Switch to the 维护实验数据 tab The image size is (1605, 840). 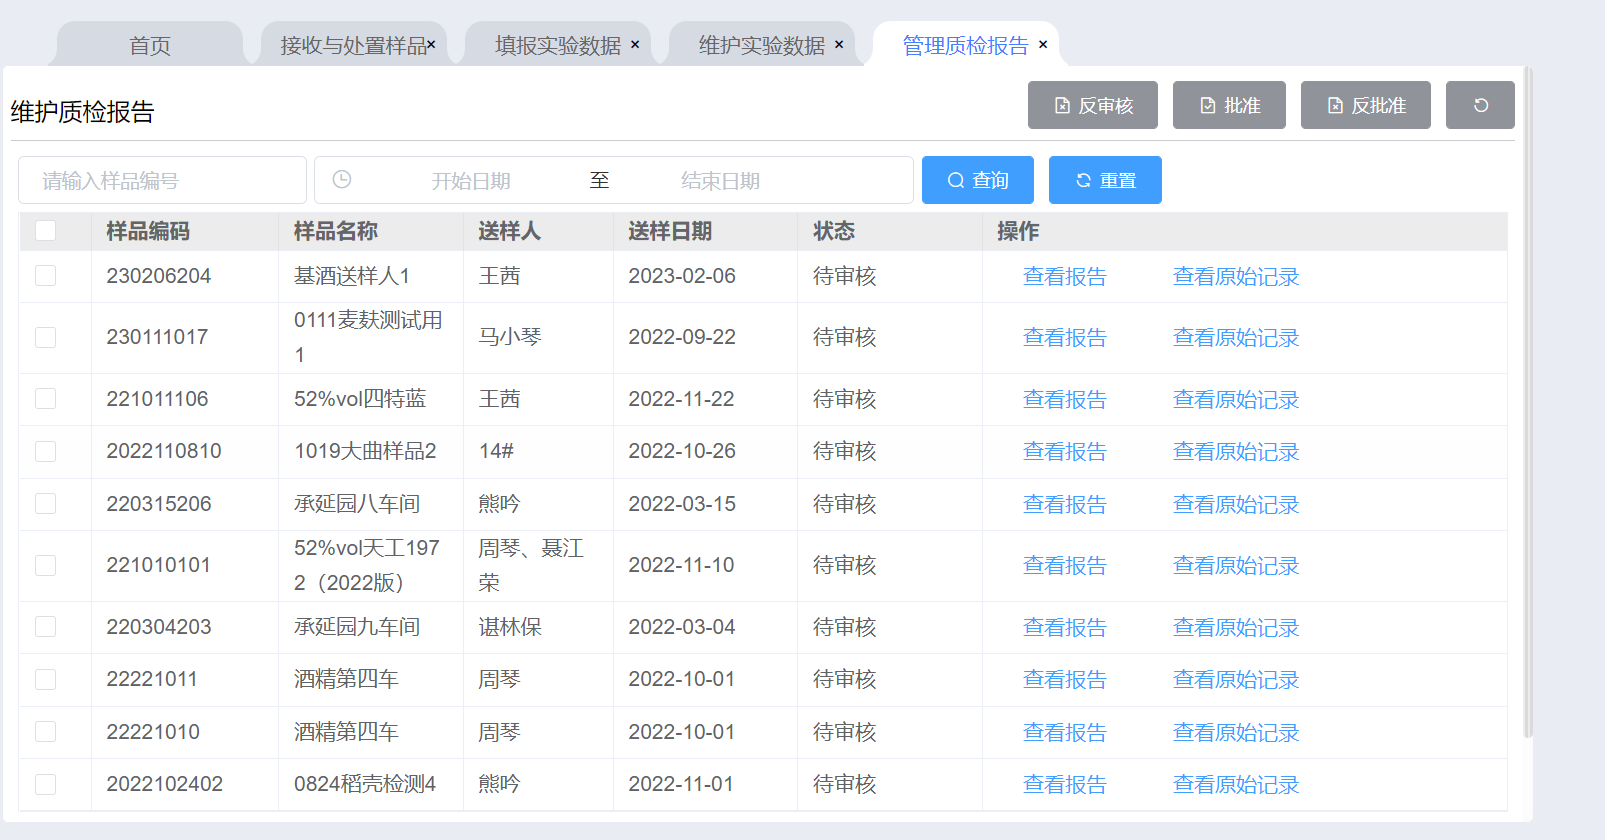(761, 45)
